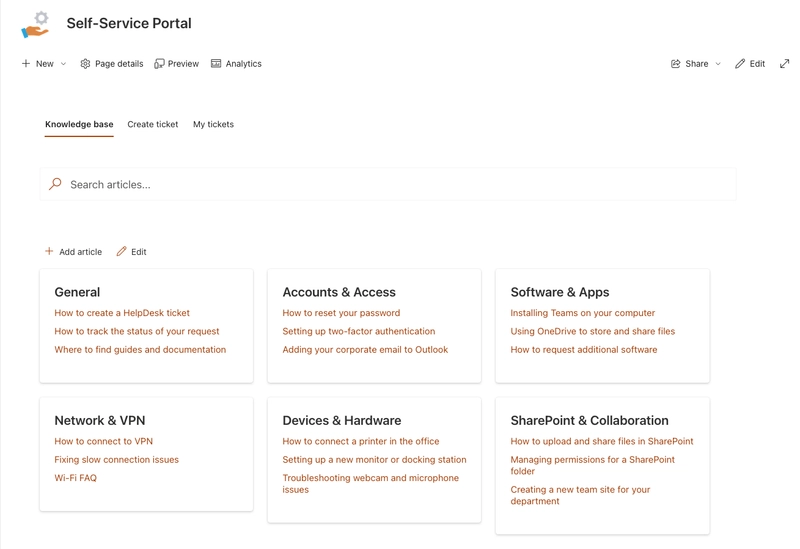Screen dimensions: 800x549
Task: Open How to connect to VPN link
Action: point(103,441)
